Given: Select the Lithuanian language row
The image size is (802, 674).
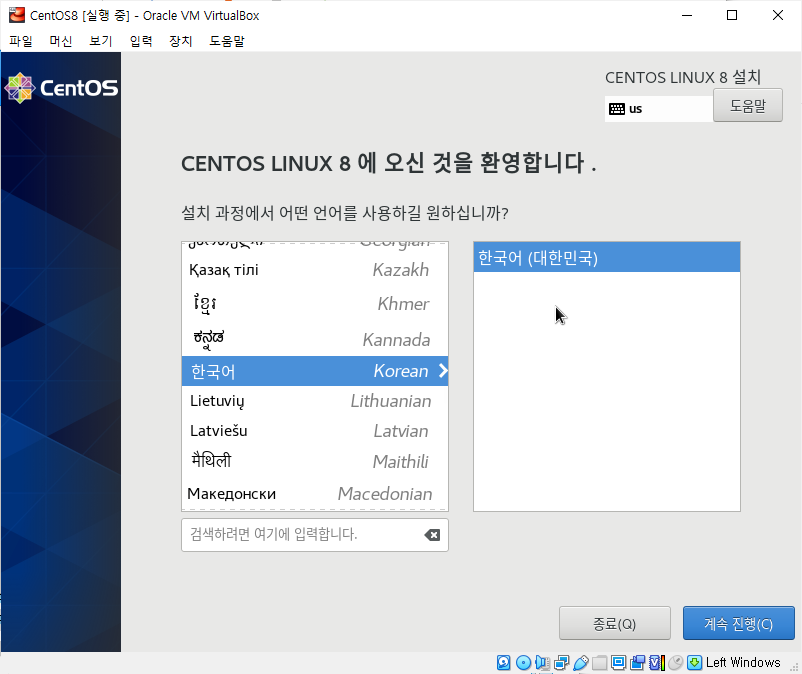Looking at the screenshot, I should point(315,401).
